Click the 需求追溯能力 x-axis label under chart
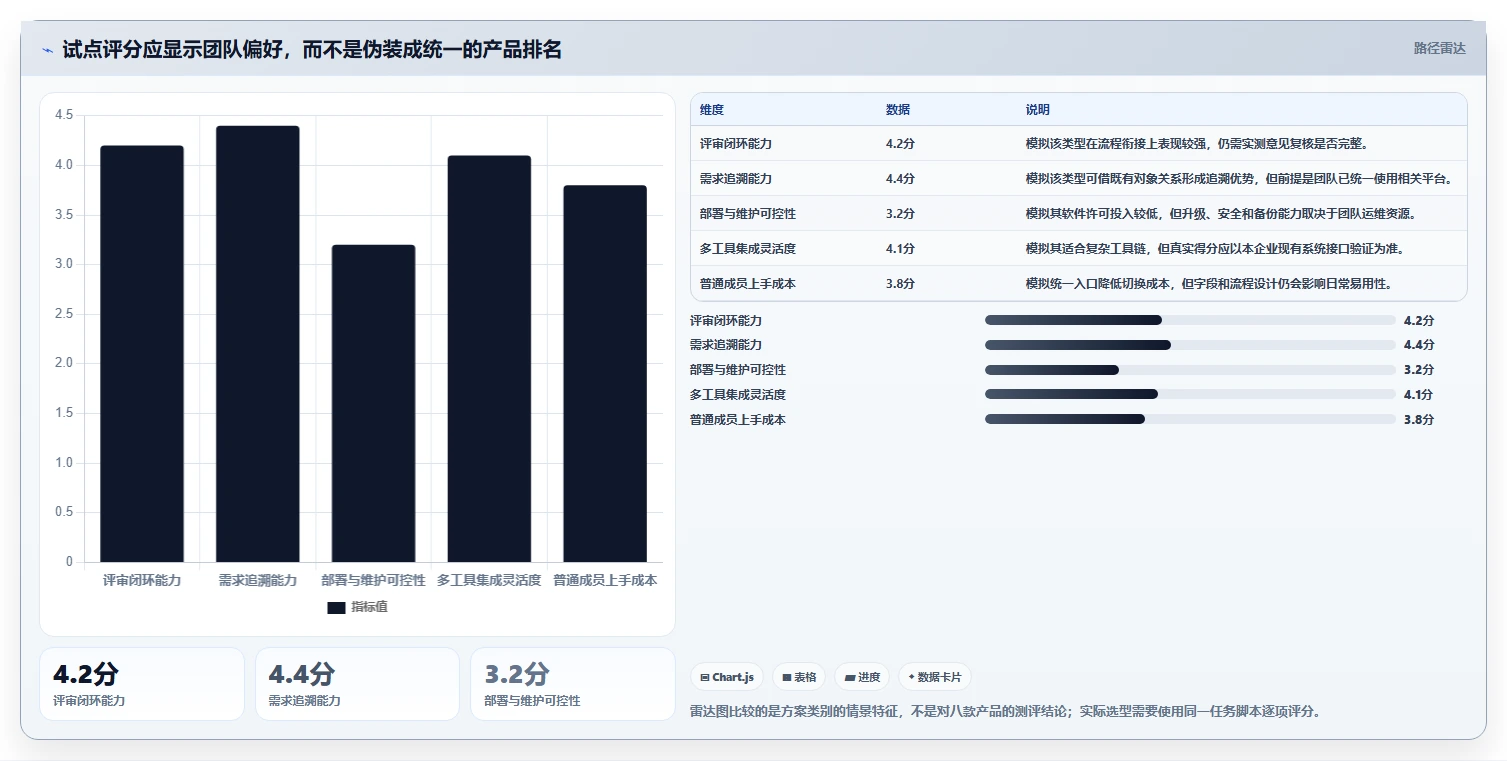The height and width of the screenshot is (761, 1507). tap(258, 580)
